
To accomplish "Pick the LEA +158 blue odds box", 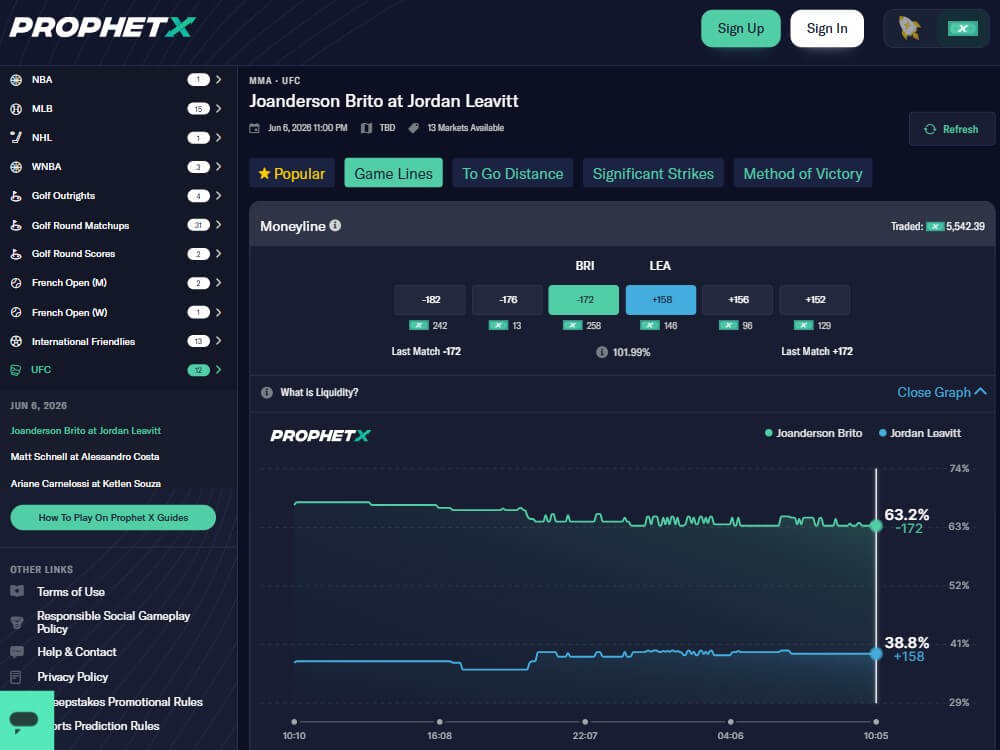I will coord(661,300).
